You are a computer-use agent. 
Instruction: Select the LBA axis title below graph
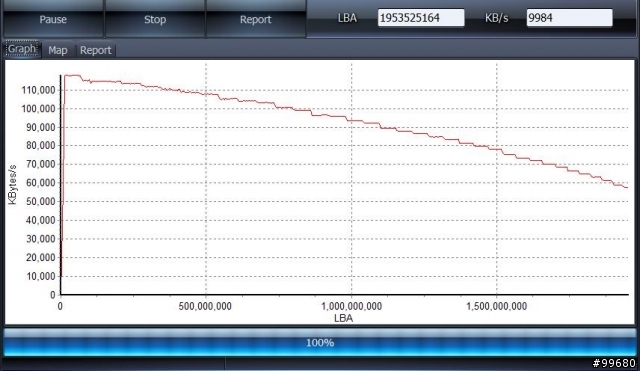tap(343, 318)
